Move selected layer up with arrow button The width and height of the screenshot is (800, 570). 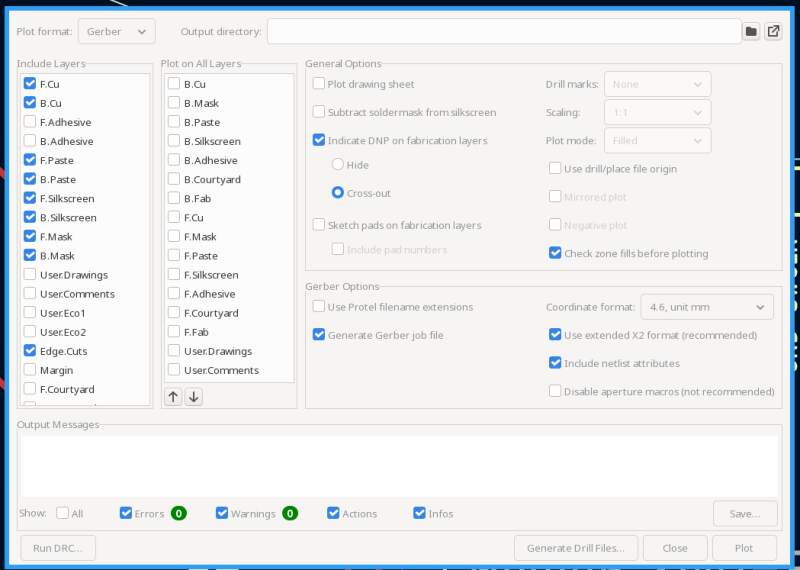click(173, 396)
